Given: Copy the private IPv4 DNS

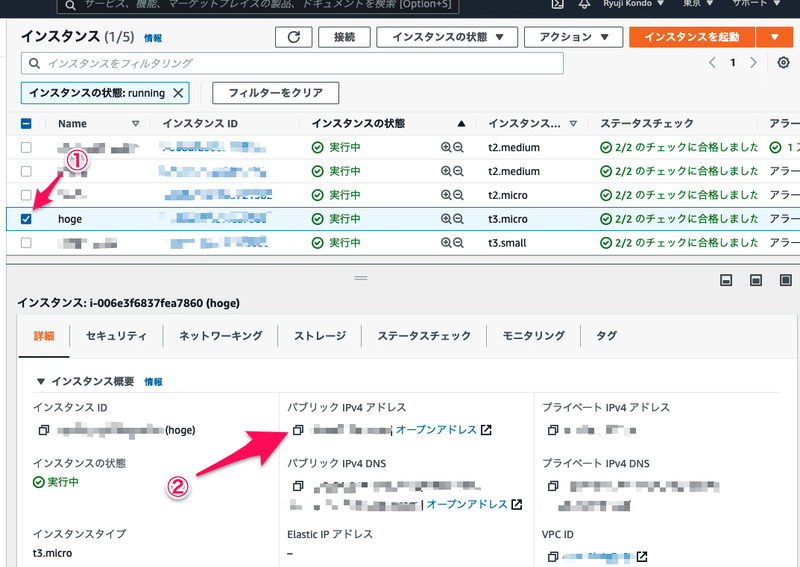Looking at the screenshot, I should [x=553, y=486].
